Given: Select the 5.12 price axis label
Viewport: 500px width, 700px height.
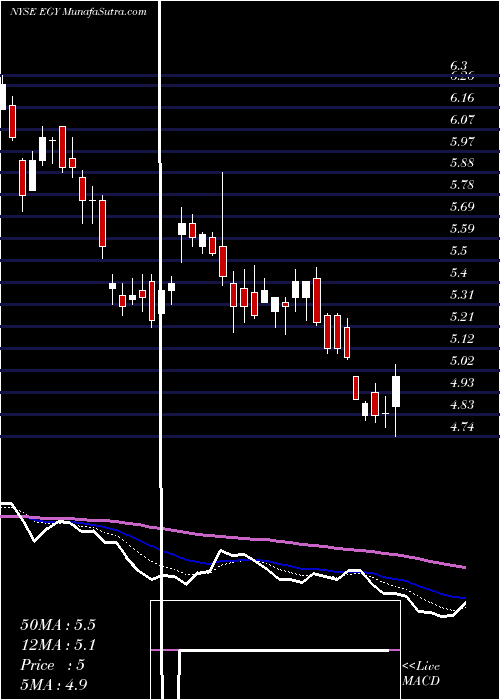Looking at the screenshot, I should (462, 339).
